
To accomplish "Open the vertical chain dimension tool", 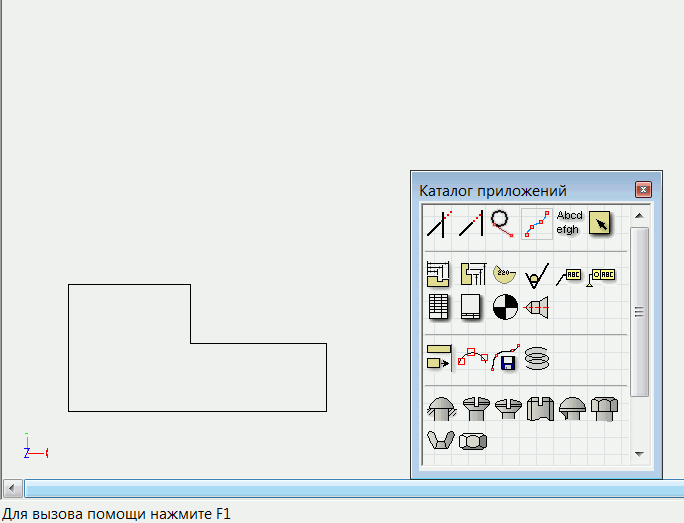I will (x=473, y=274).
